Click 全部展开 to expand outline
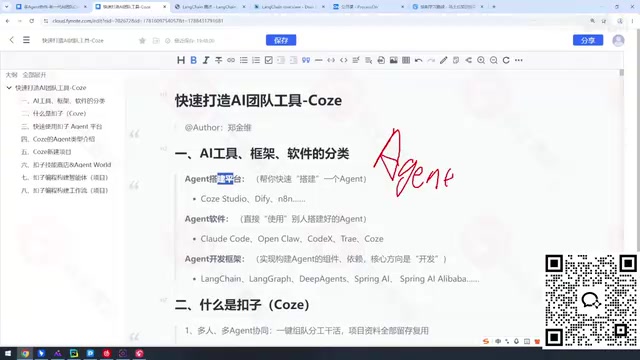The width and height of the screenshot is (640, 360). tap(34, 75)
